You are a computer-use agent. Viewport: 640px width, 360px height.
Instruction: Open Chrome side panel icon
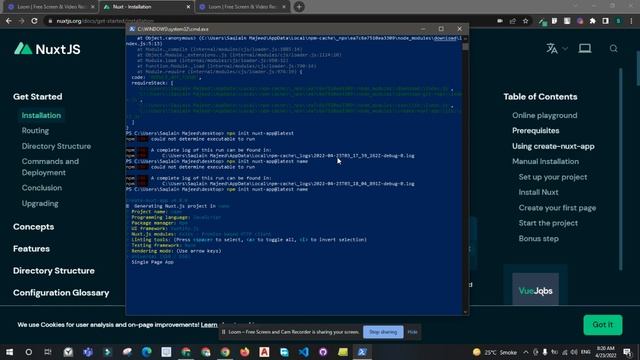click(605, 21)
